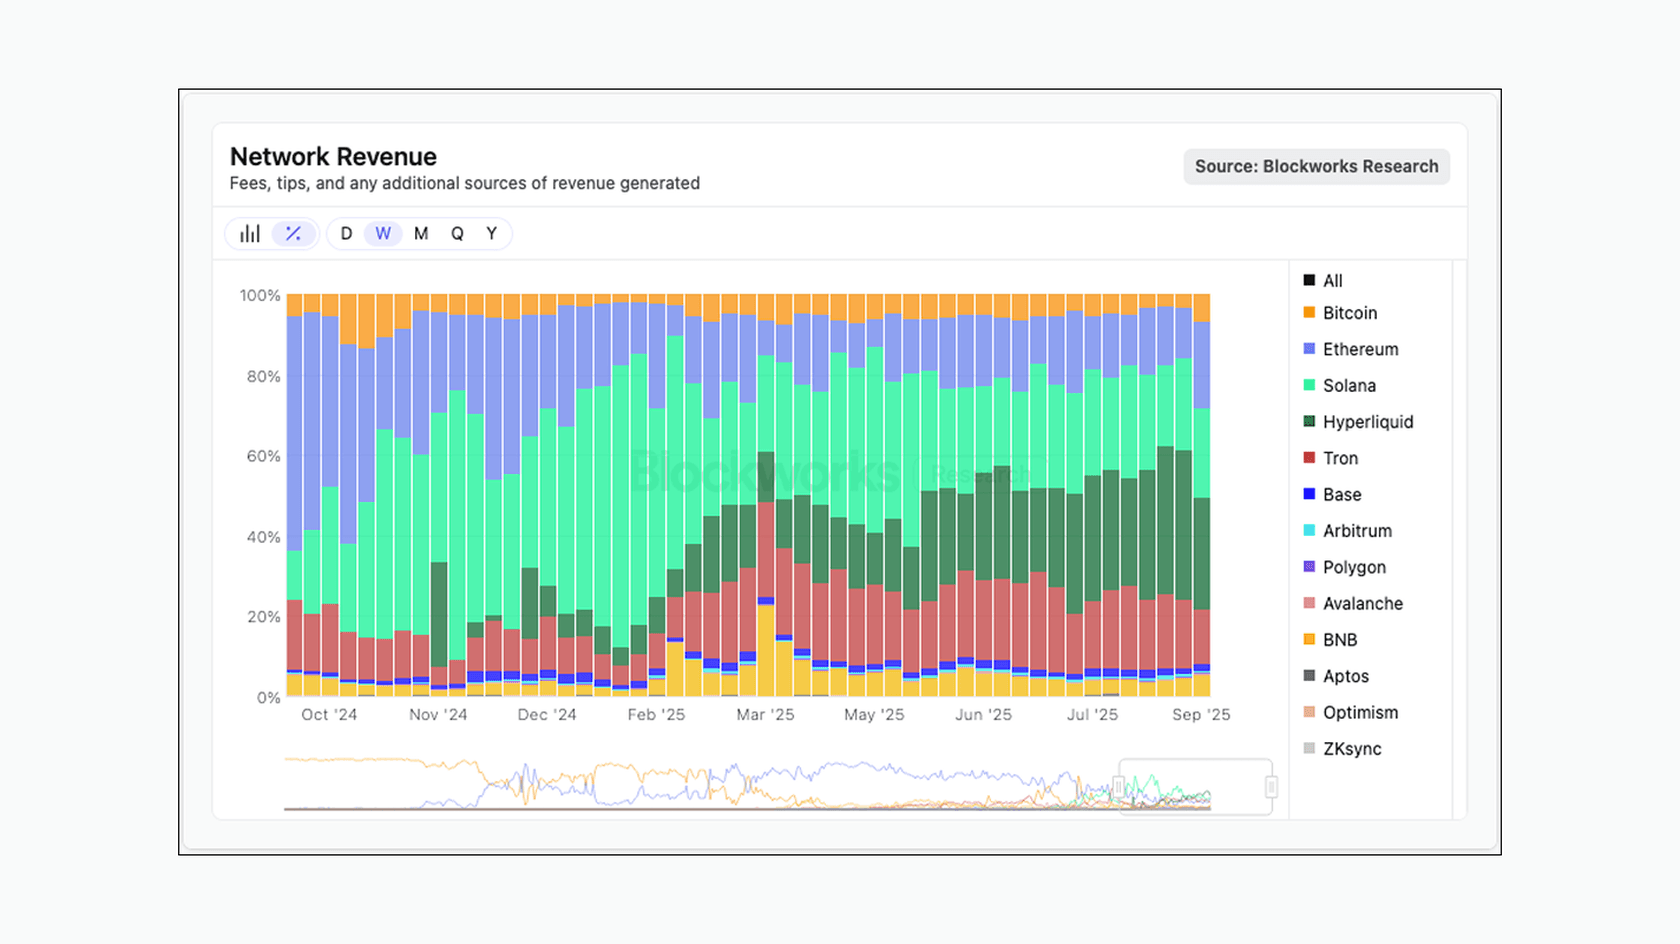Switch to absolute bar chart view icon
The image size is (1680, 944).
pos(250,234)
